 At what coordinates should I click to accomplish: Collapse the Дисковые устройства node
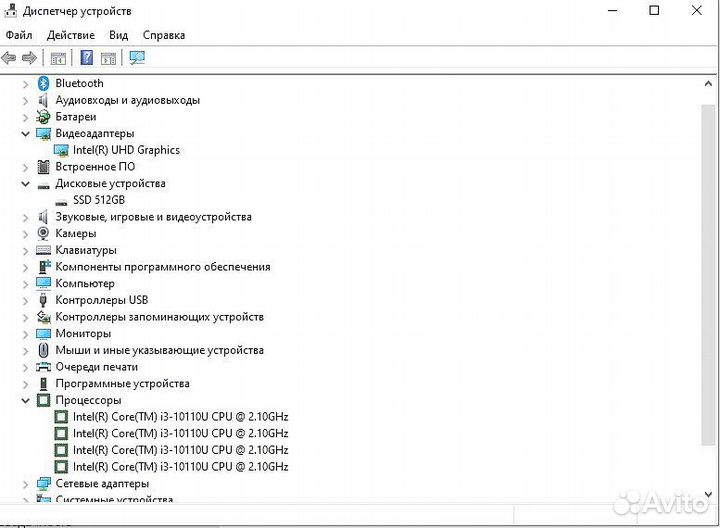click(x=26, y=184)
